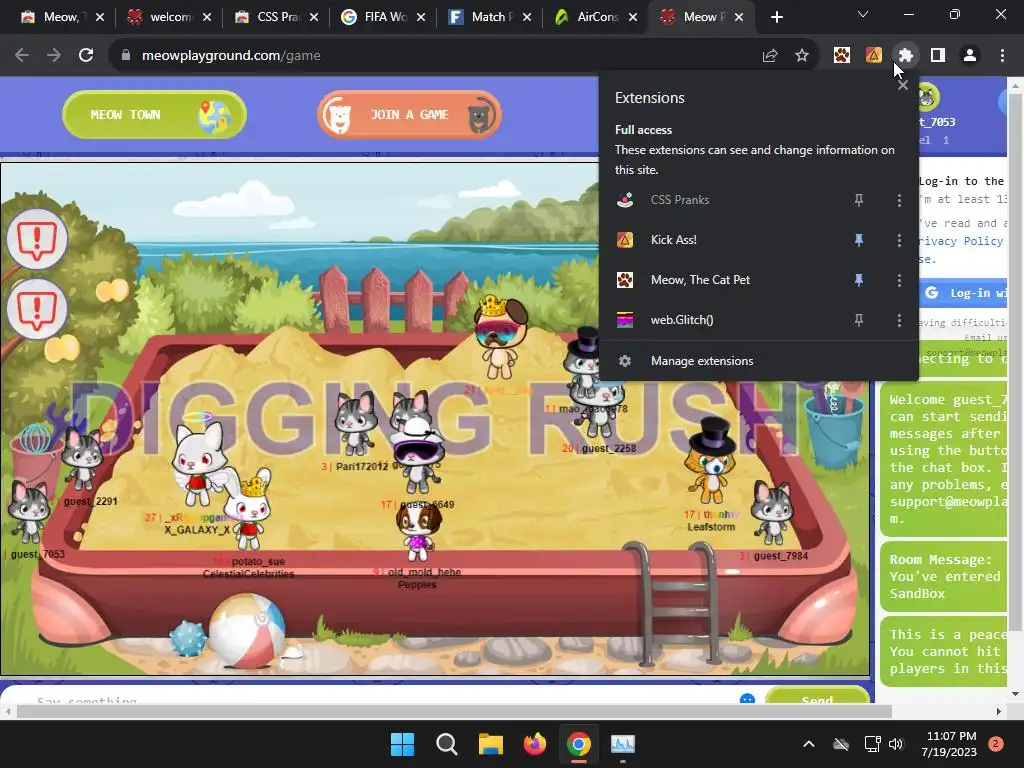Toggle pin for CSS Pranks extension
Viewport: 1024px width, 768px height.
coord(859,200)
